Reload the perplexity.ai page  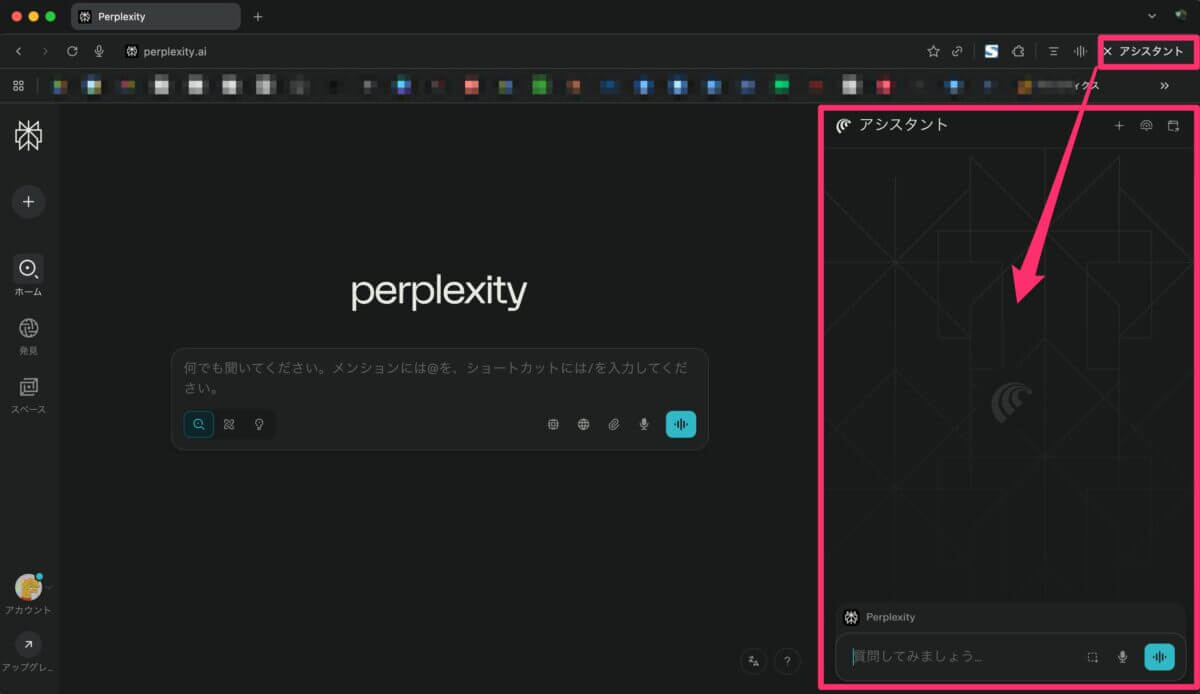72,51
